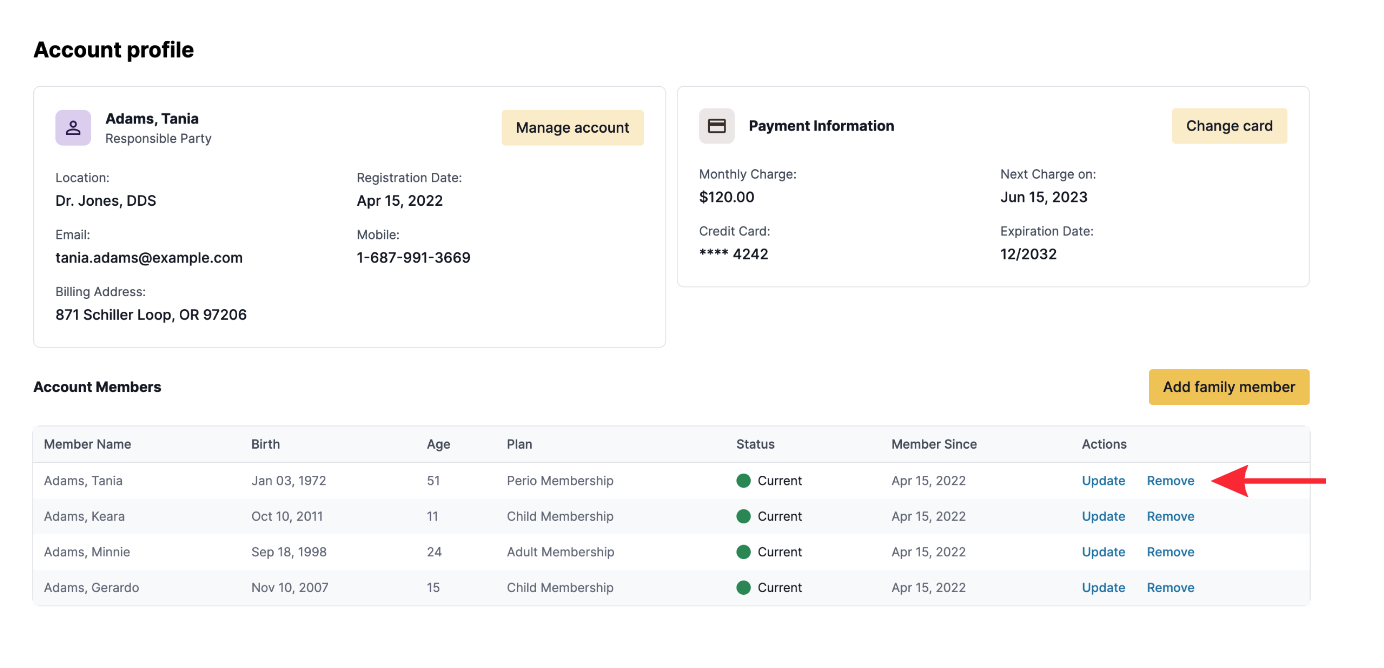Open Manage account

(x=572, y=128)
